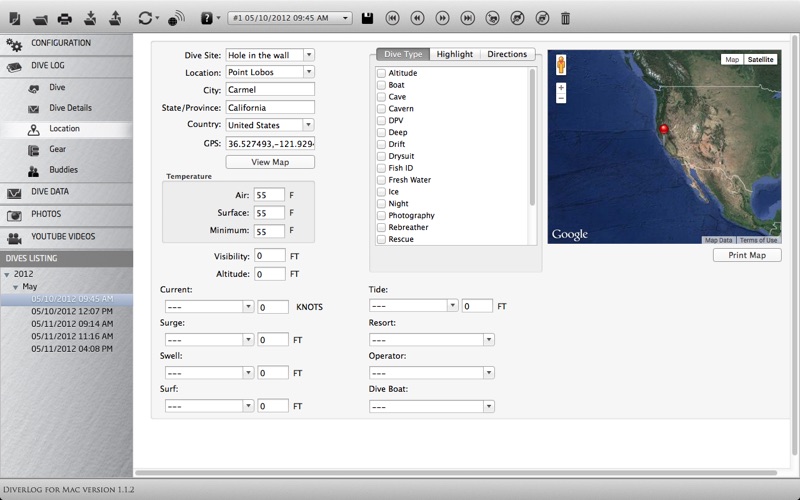Tick the Drift dive type
Viewport: 800px width, 500px height.
(x=381, y=144)
